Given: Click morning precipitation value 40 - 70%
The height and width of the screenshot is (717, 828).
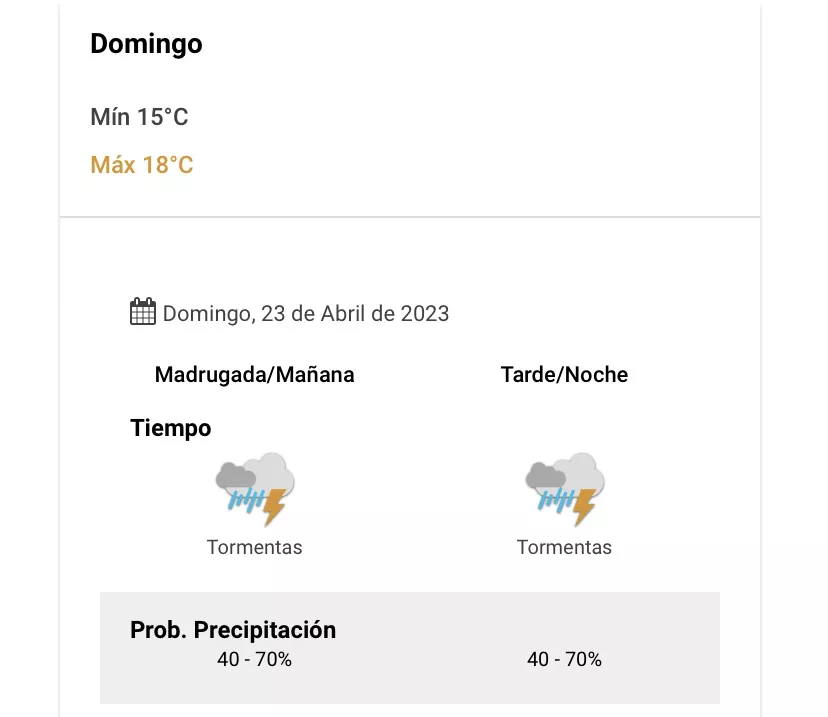Looking at the screenshot, I should pyautogui.click(x=254, y=659).
